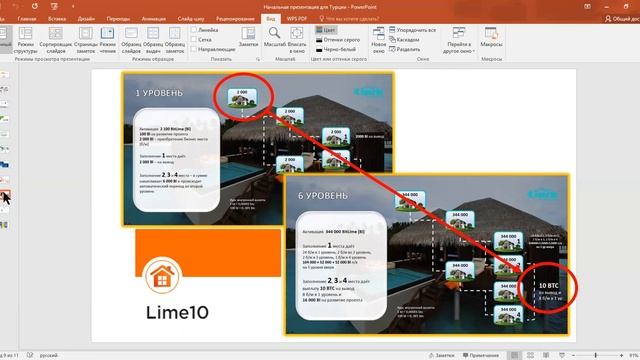Toggle Notes (Заметки) in status bar

coord(441,356)
